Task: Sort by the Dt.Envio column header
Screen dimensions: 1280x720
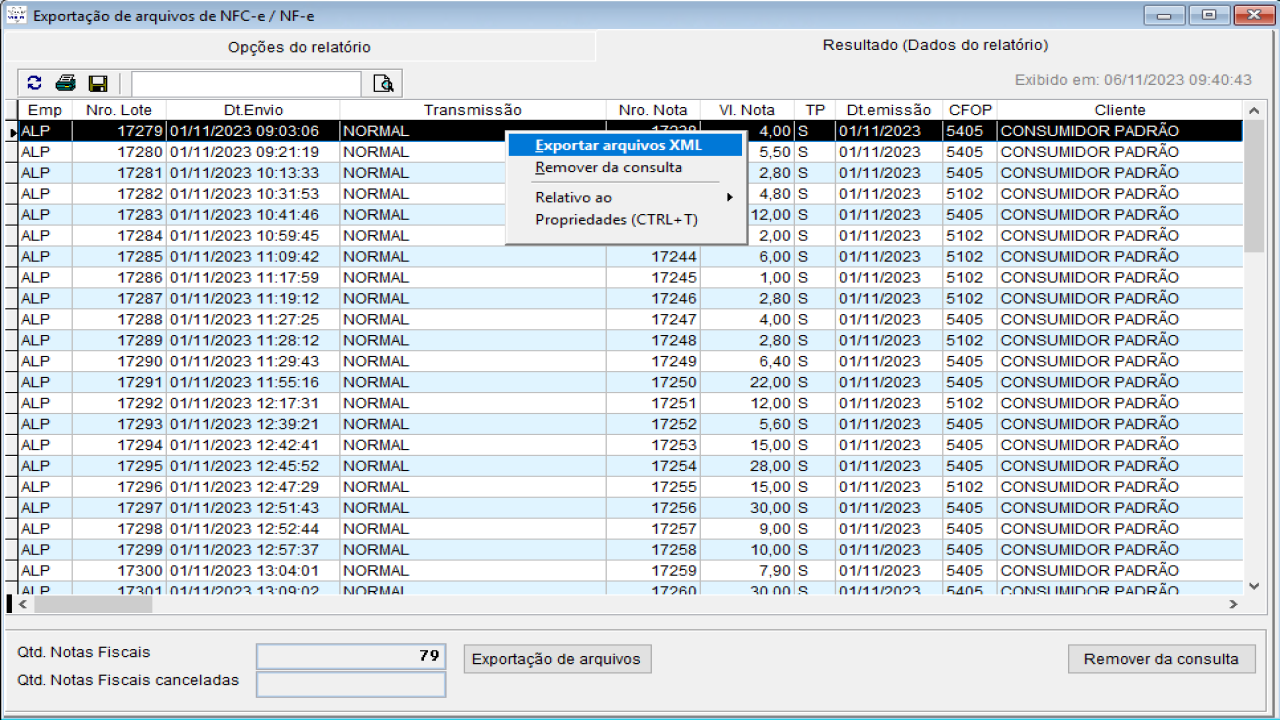Action: (253, 110)
